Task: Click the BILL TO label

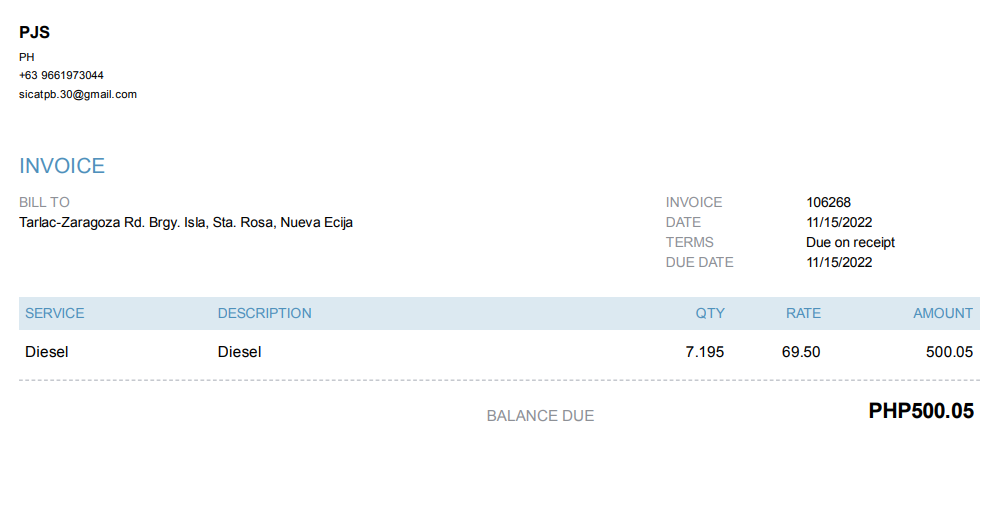Action: coord(45,202)
